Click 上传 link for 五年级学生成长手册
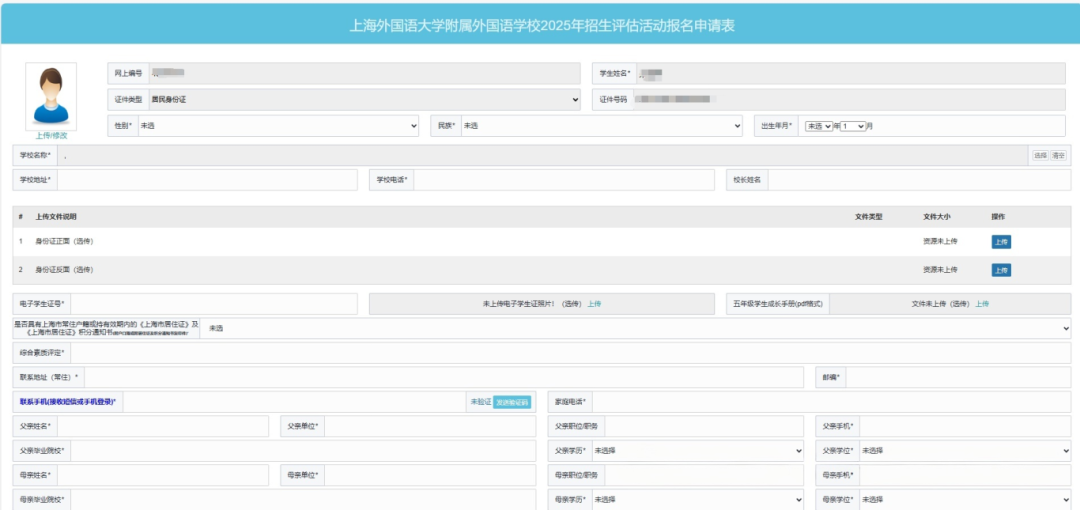Screen dimensions: 1080x510 [x=981, y=304]
